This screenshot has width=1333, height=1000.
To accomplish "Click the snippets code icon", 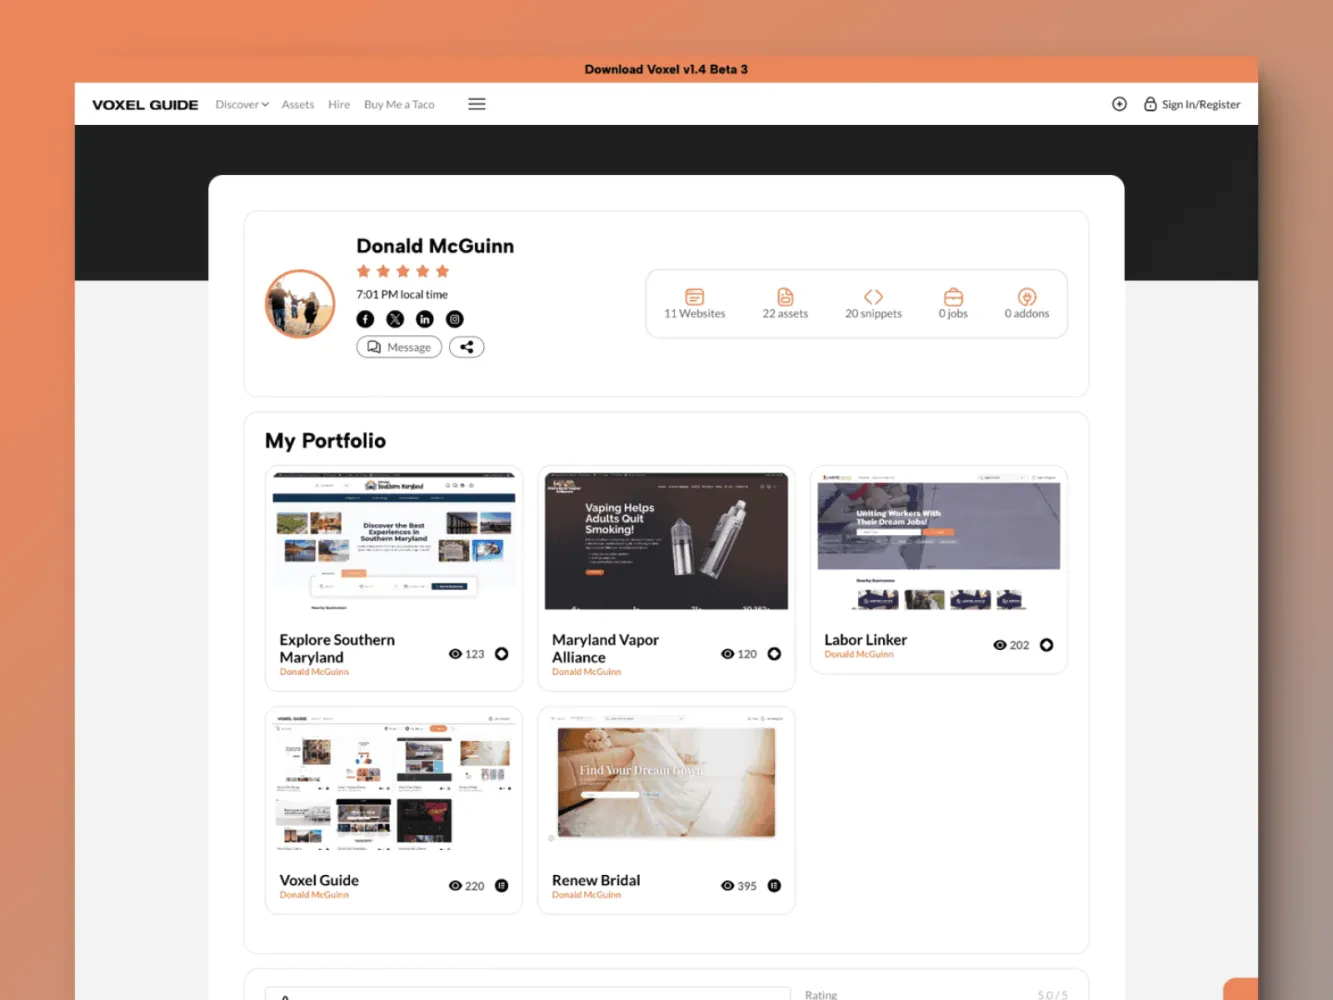I will (873, 297).
